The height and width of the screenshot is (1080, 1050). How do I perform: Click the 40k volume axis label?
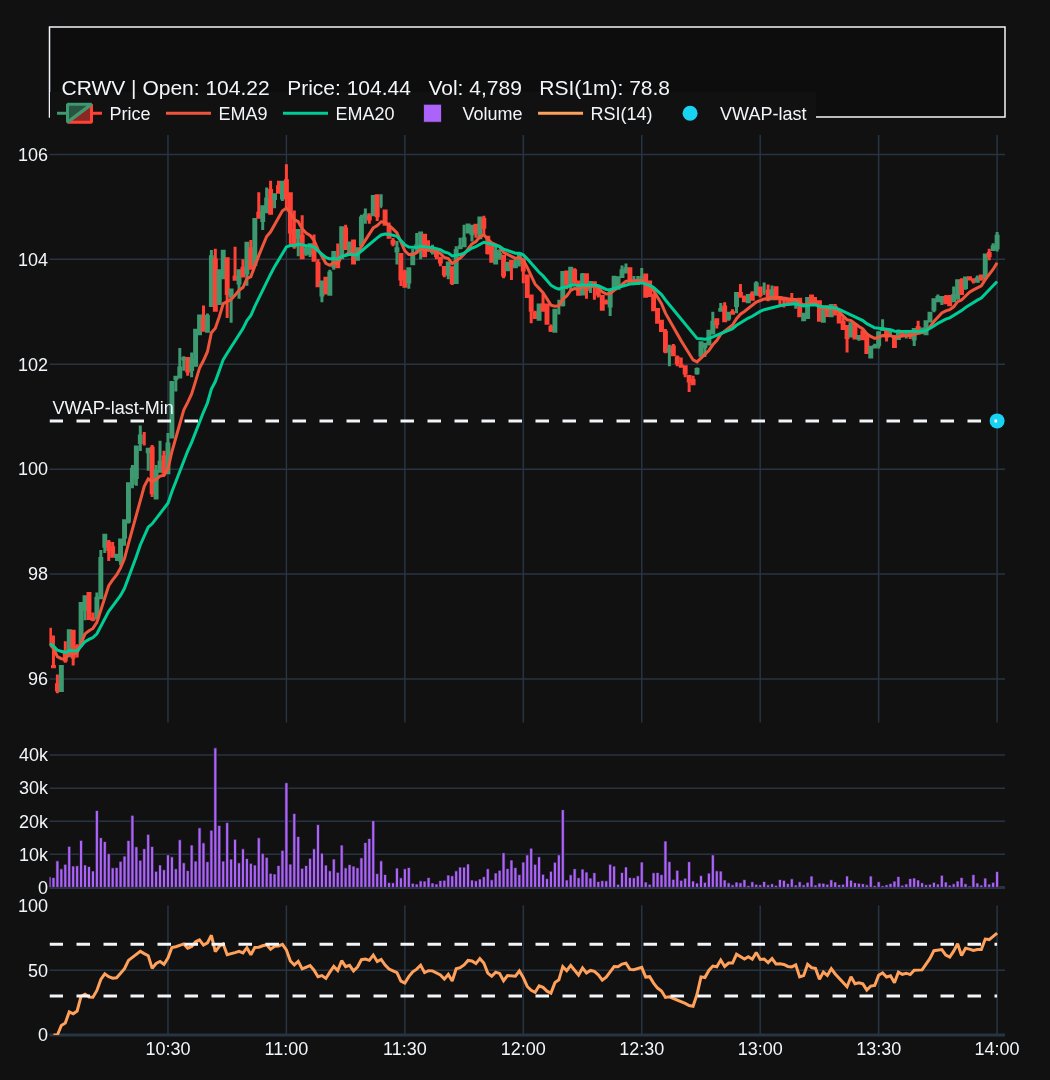coord(33,755)
